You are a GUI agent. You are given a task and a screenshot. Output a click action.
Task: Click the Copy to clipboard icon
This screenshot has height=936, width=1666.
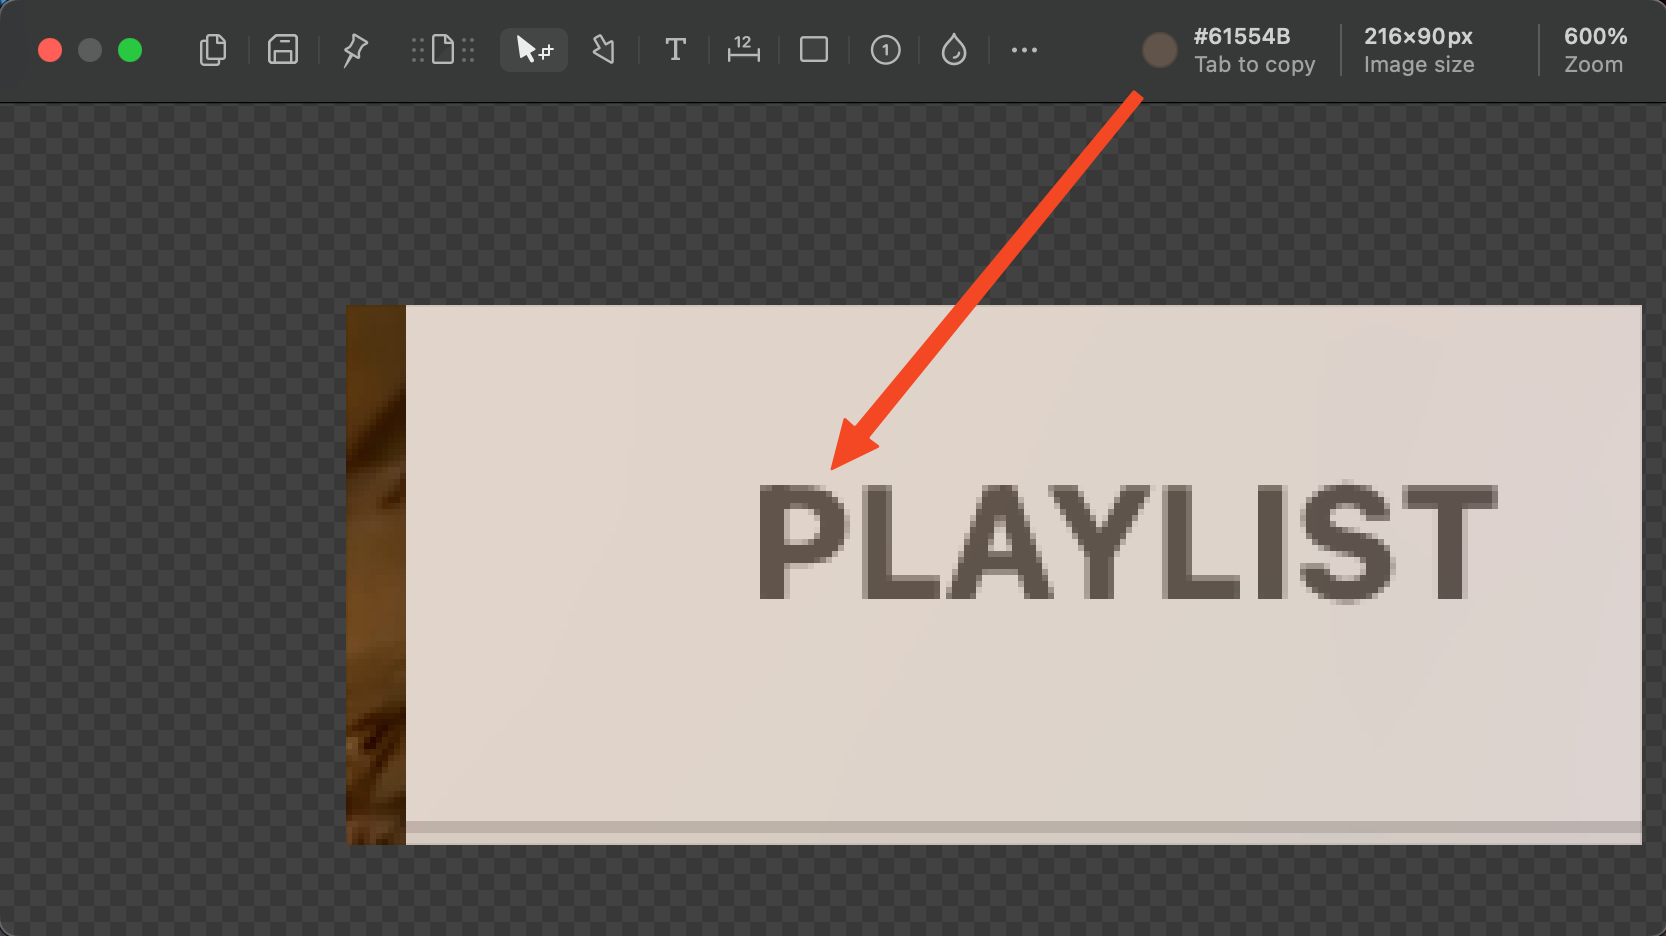(x=212, y=50)
